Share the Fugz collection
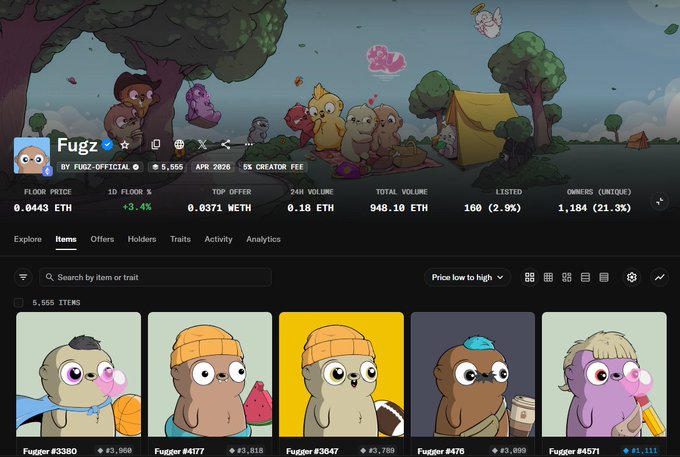Viewport: 680px width, 457px height. point(226,145)
